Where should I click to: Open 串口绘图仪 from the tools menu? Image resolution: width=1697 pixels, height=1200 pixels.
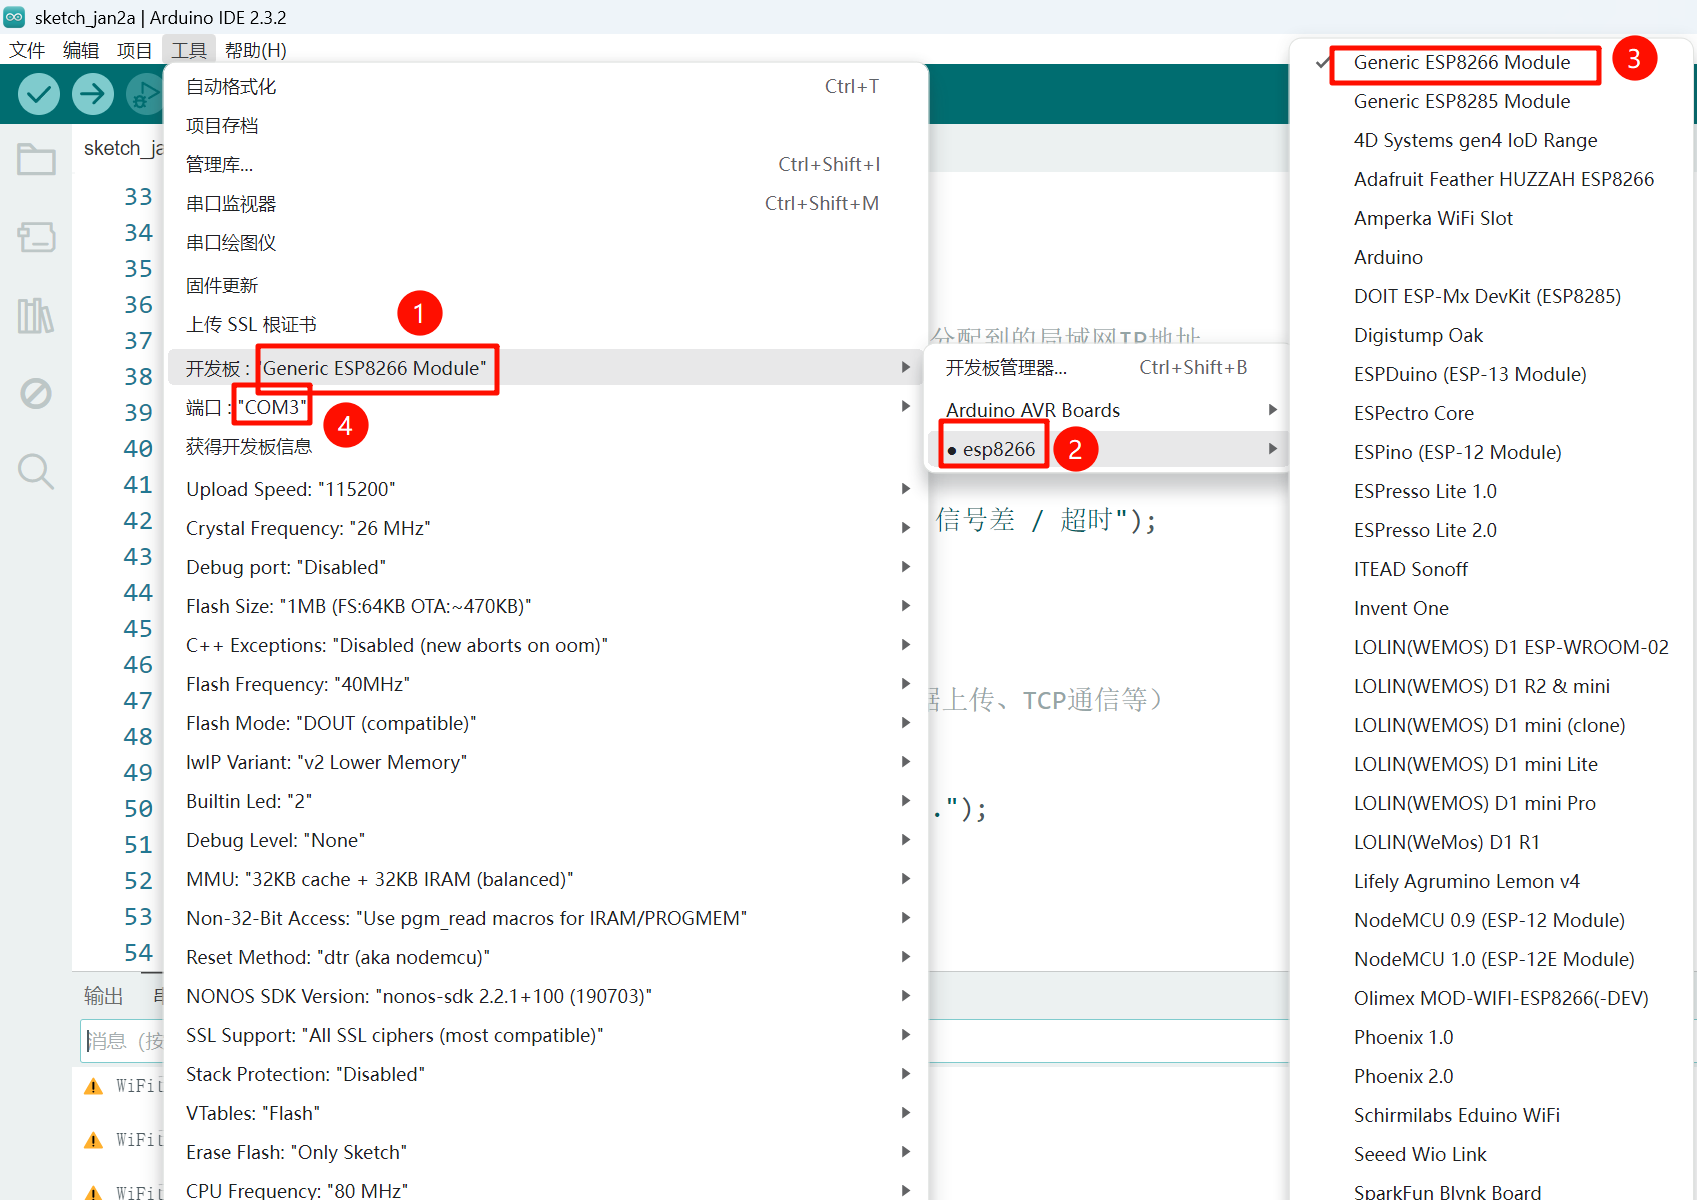(546, 243)
